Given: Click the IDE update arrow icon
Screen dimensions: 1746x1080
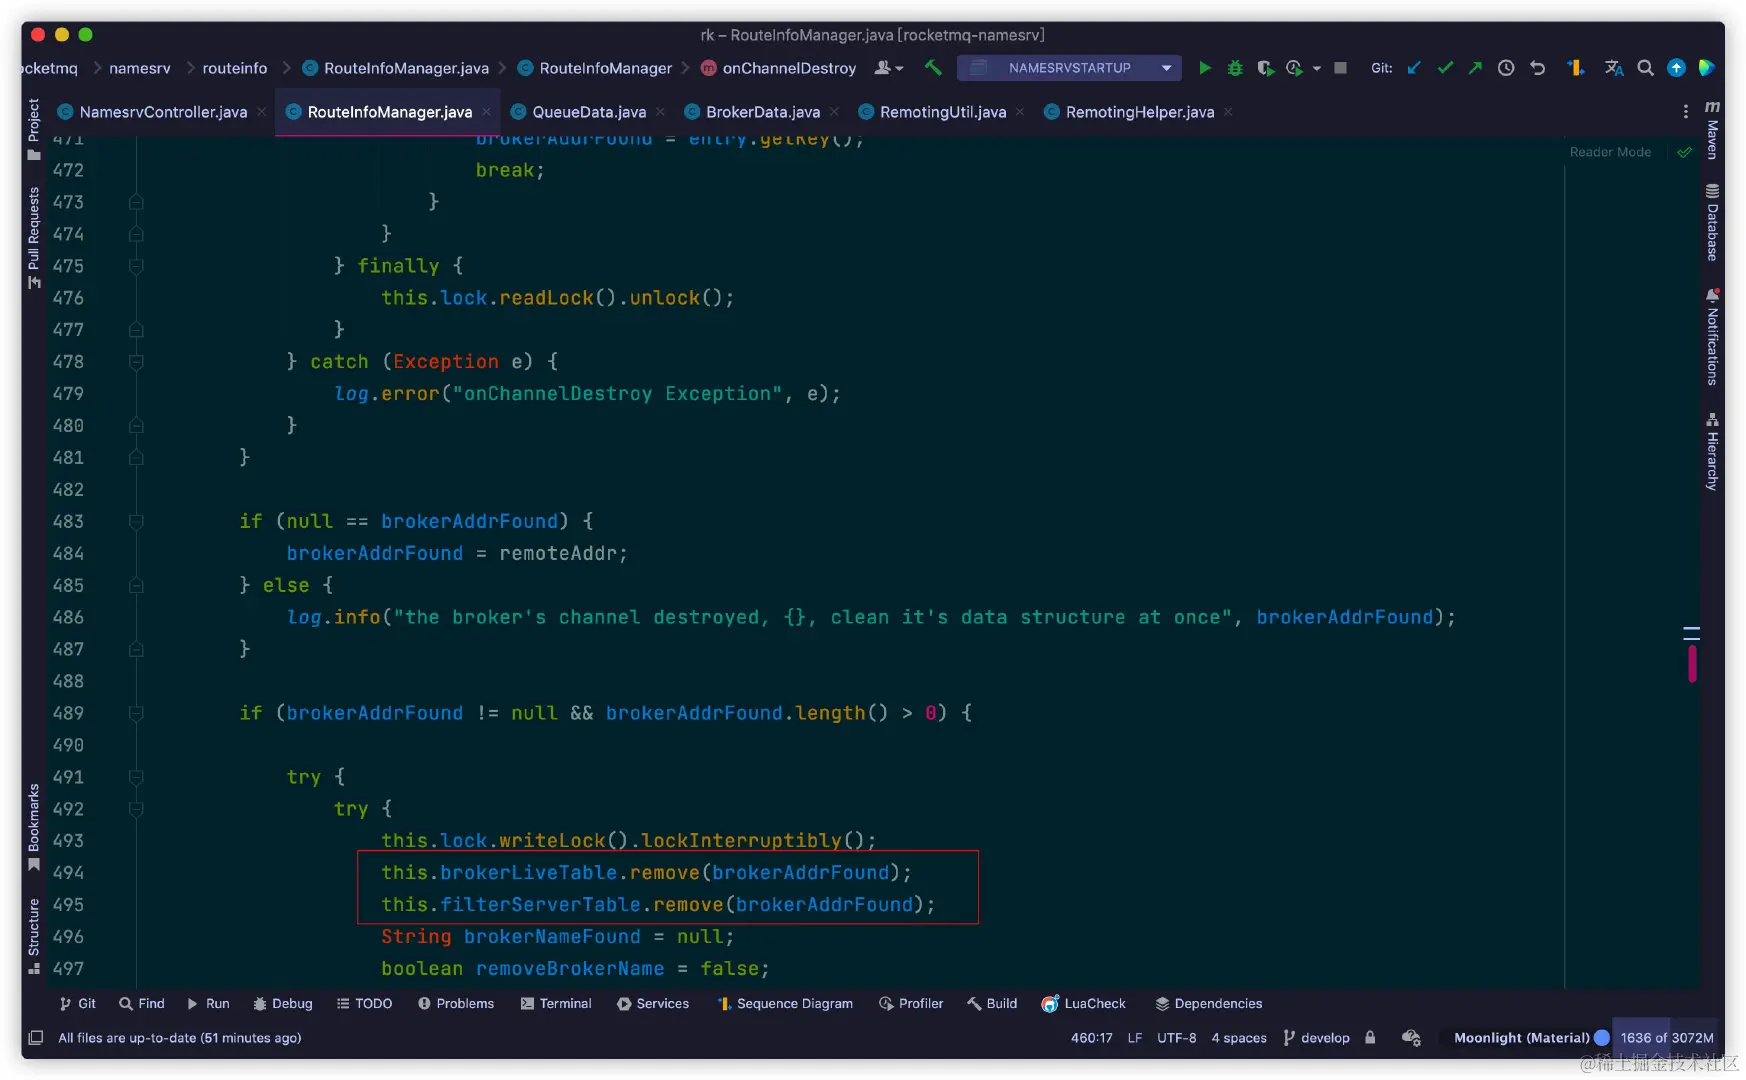Looking at the screenshot, I should point(1676,68).
